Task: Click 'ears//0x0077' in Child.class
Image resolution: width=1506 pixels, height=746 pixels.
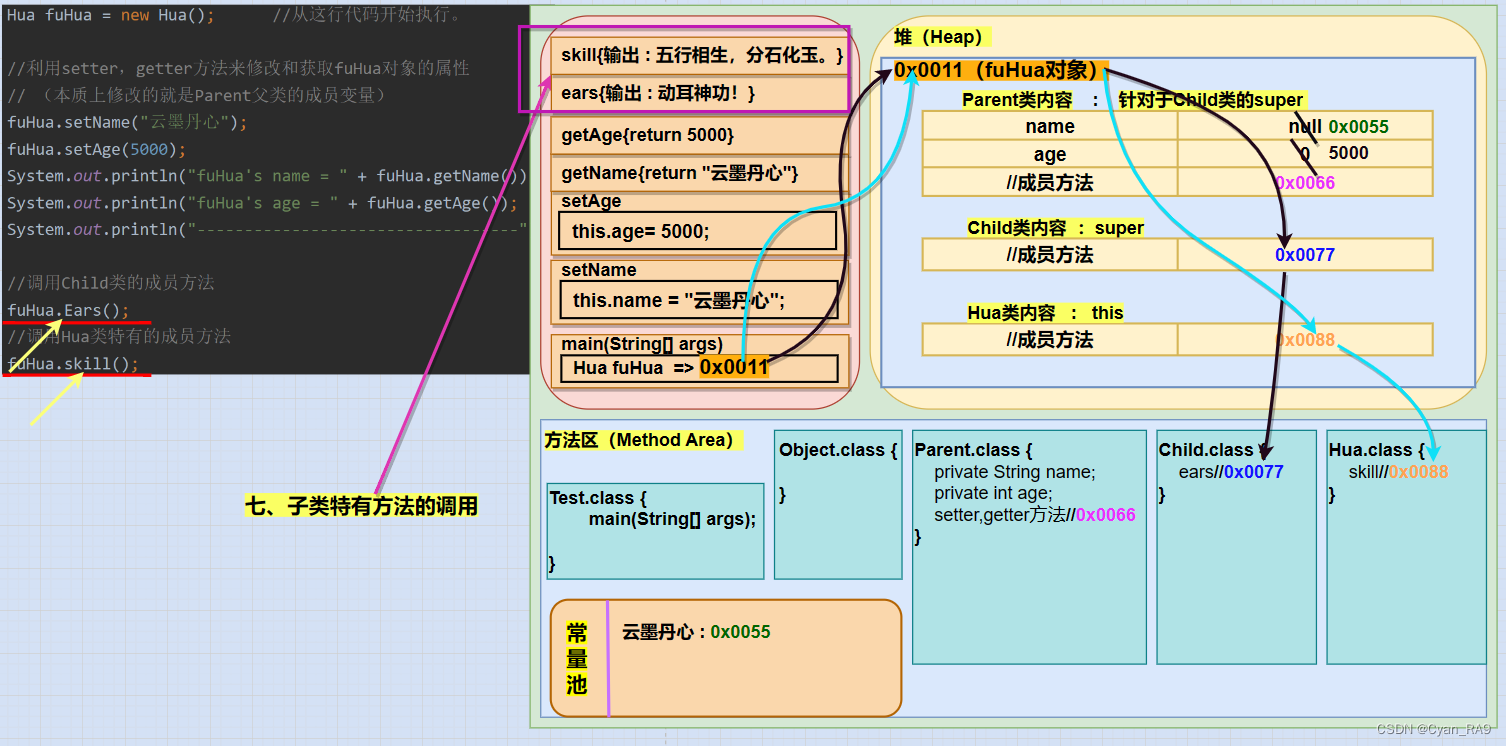Action: pos(1231,472)
